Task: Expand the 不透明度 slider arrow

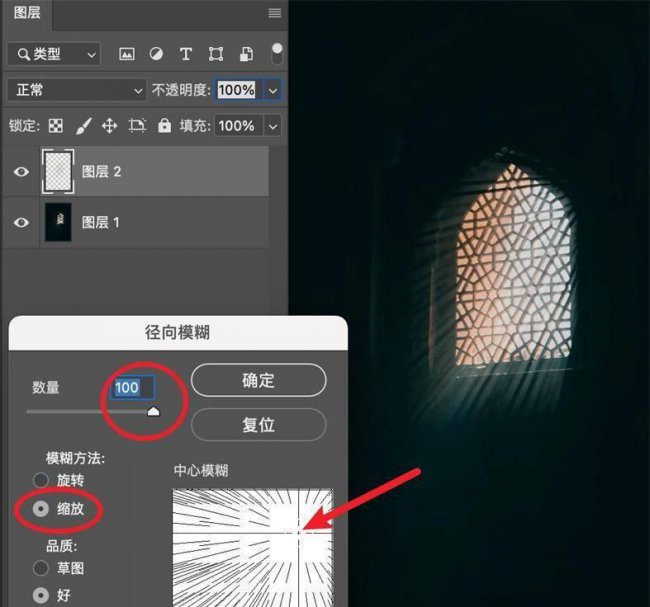Action: (x=273, y=90)
